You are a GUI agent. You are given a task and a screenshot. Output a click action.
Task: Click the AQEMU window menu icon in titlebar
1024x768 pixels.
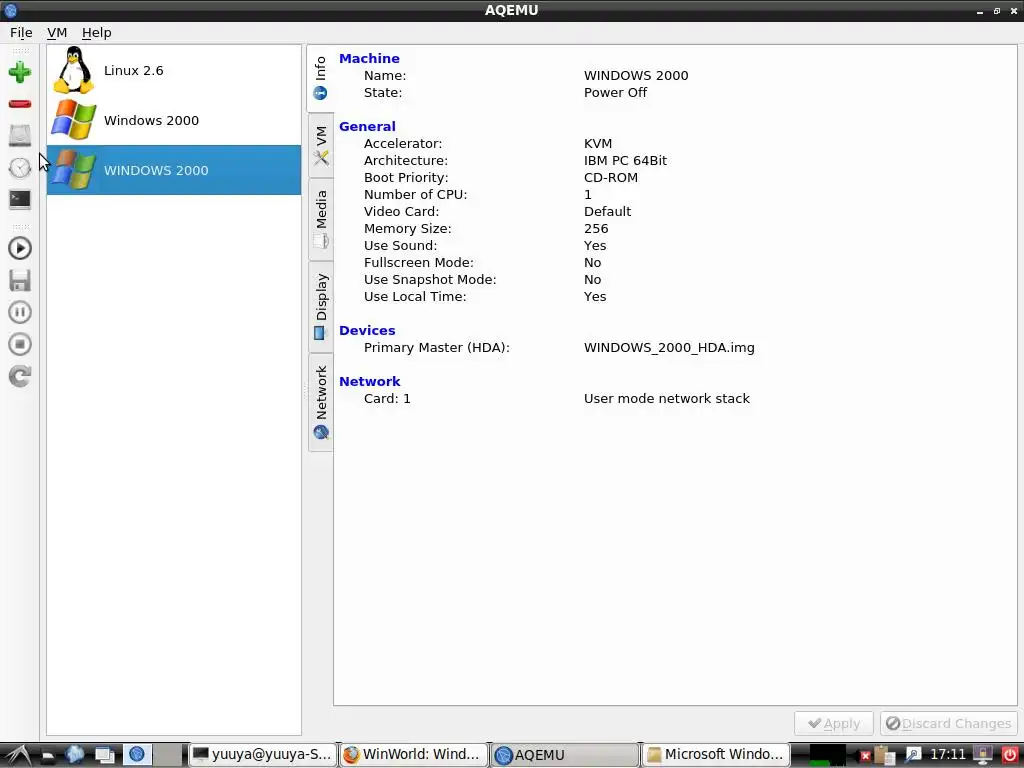pos(10,10)
